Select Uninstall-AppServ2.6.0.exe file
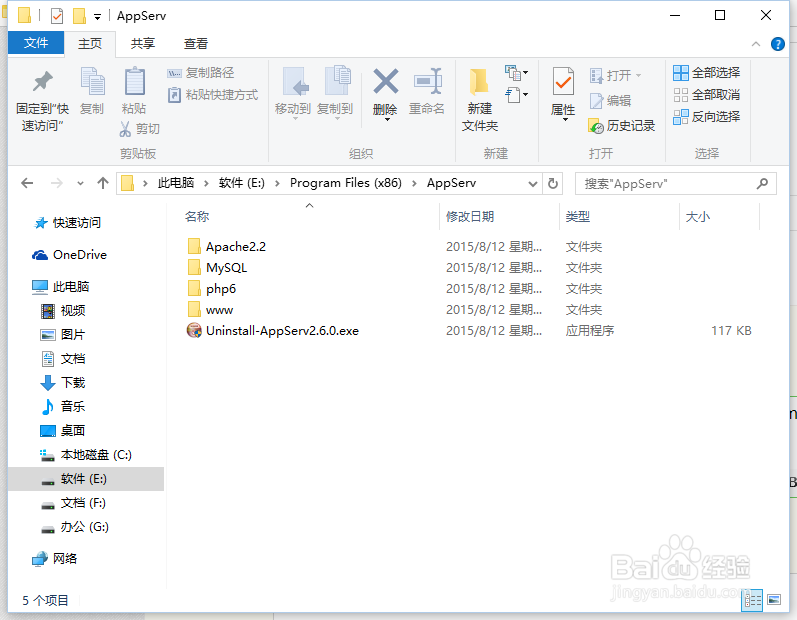 click(x=272, y=330)
